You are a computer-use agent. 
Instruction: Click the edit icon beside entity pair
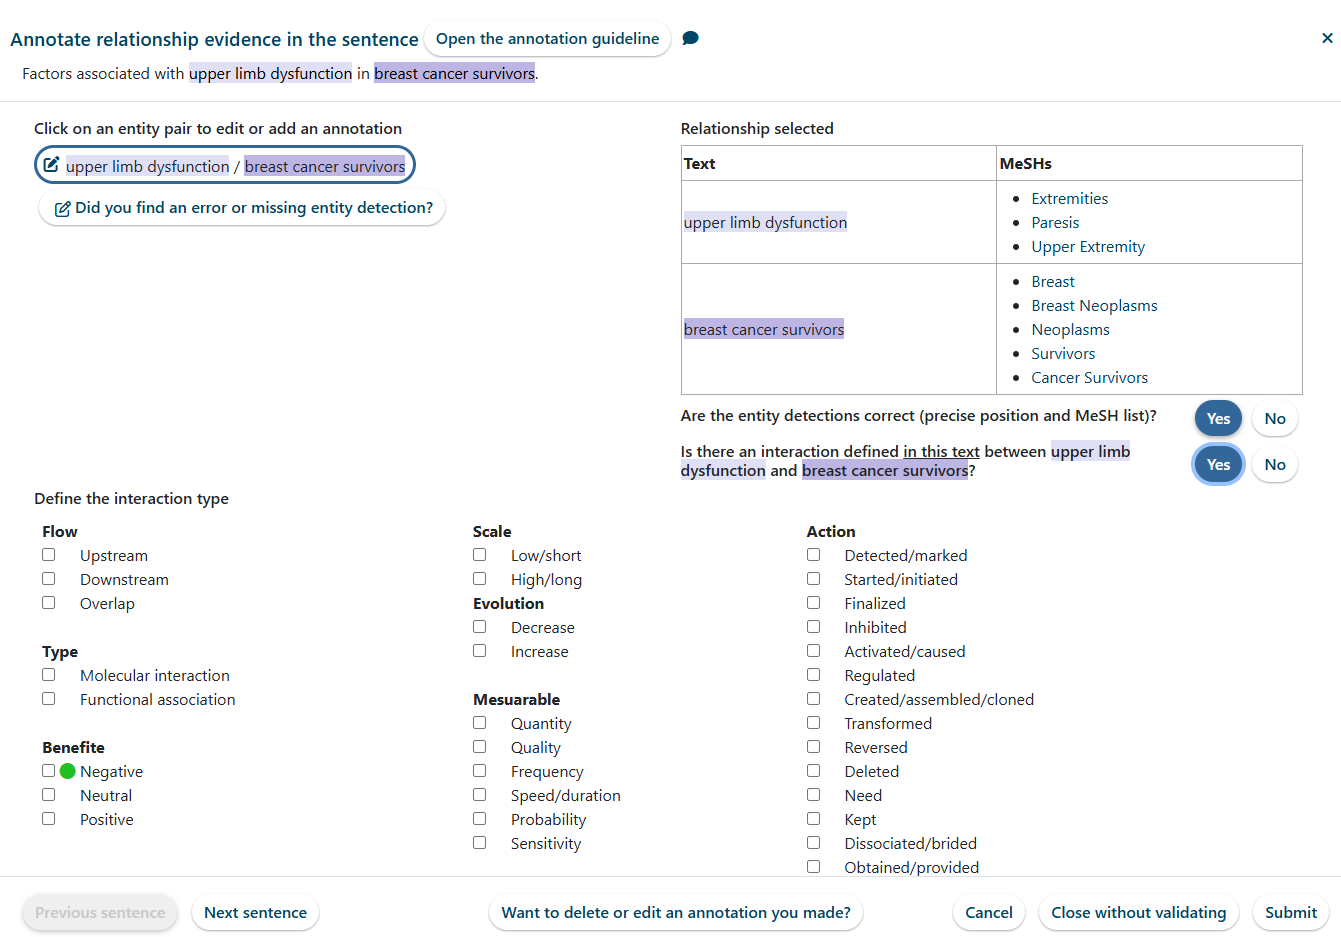[52, 165]
